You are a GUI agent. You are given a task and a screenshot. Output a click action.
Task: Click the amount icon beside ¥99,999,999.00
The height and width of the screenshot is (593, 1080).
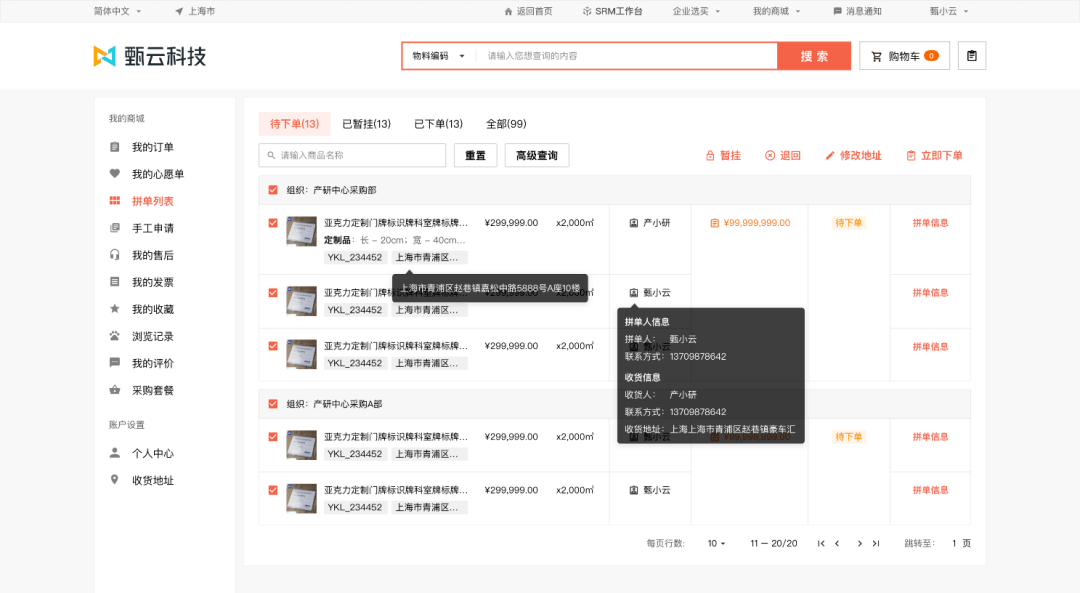pyautogui.click(x=714, y=223)
